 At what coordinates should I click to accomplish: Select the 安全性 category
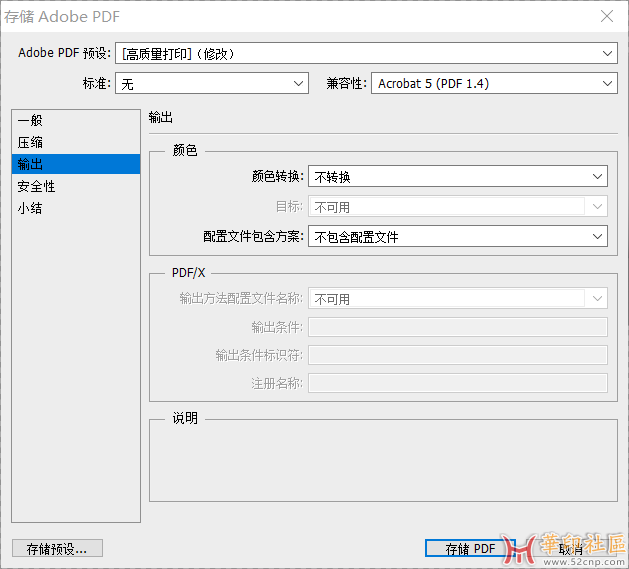point(76,186)
